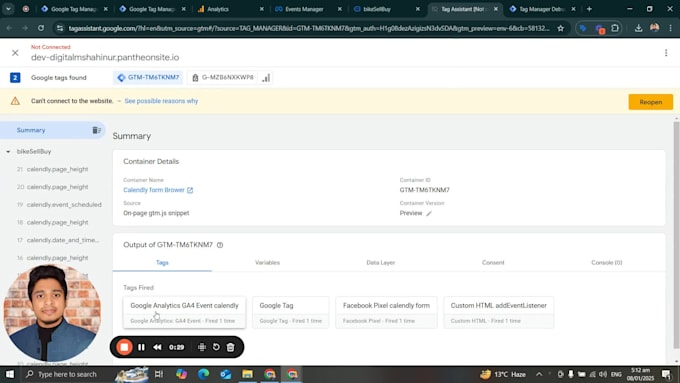
Task: Open Task View on the taskbar
Action: 159,374
